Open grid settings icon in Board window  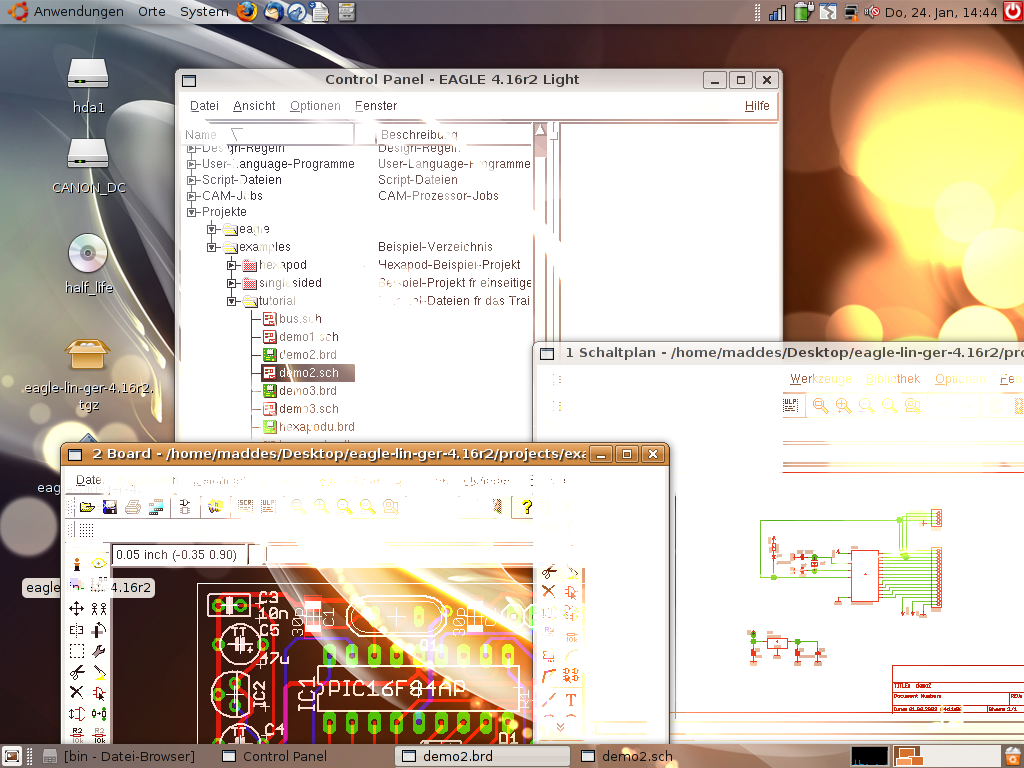click(x=86, y=530)
